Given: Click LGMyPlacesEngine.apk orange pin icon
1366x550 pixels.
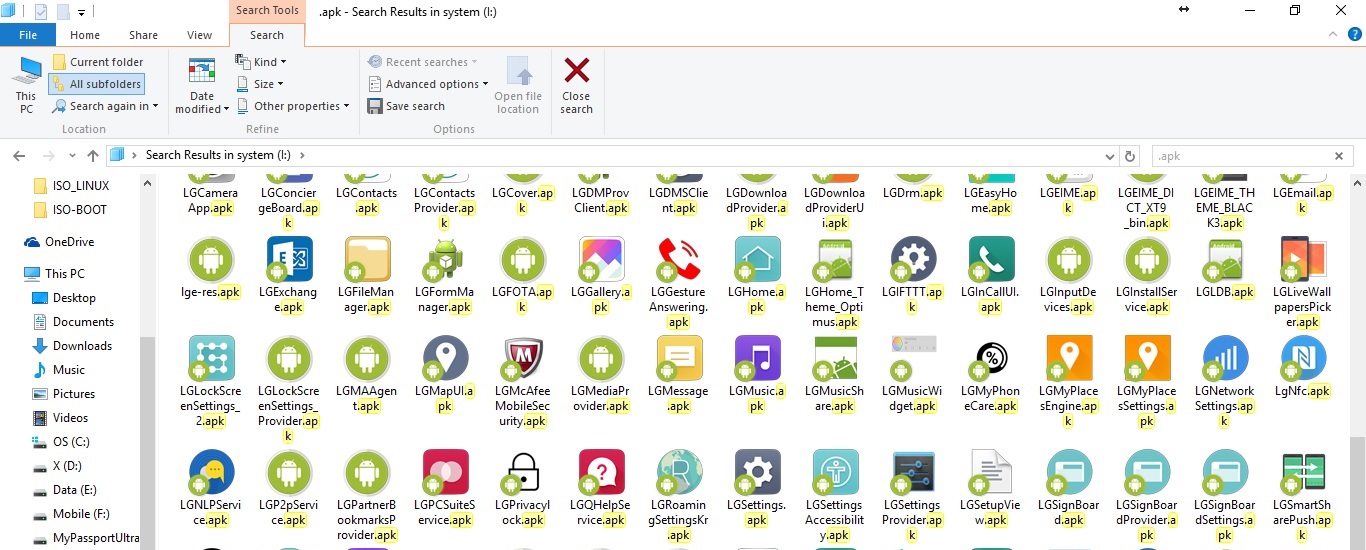Looking at the screenshot, I should point(1069,358).
